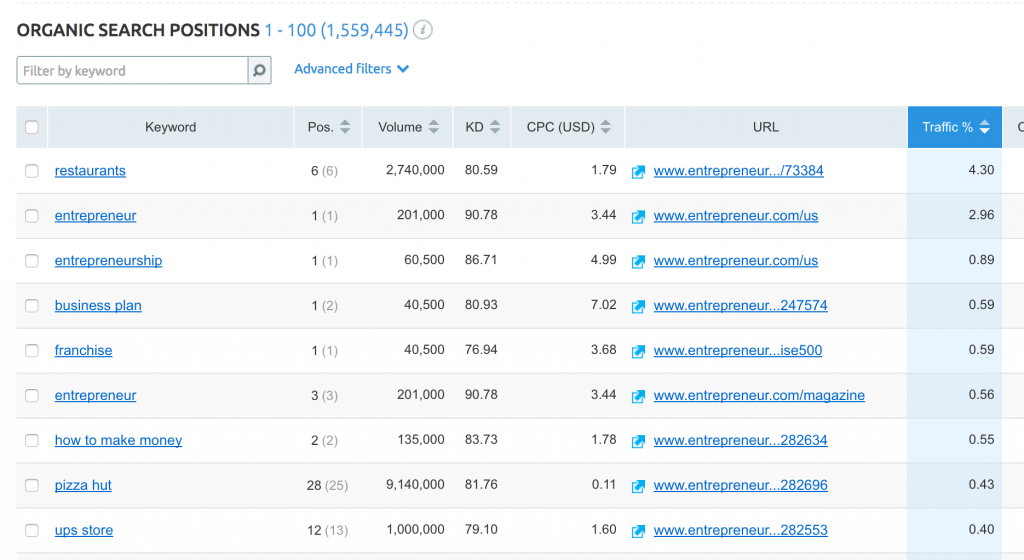Click the Filter by keyword input field
This screenshot has height=560, width=1024.
click(x=132, y=70)
